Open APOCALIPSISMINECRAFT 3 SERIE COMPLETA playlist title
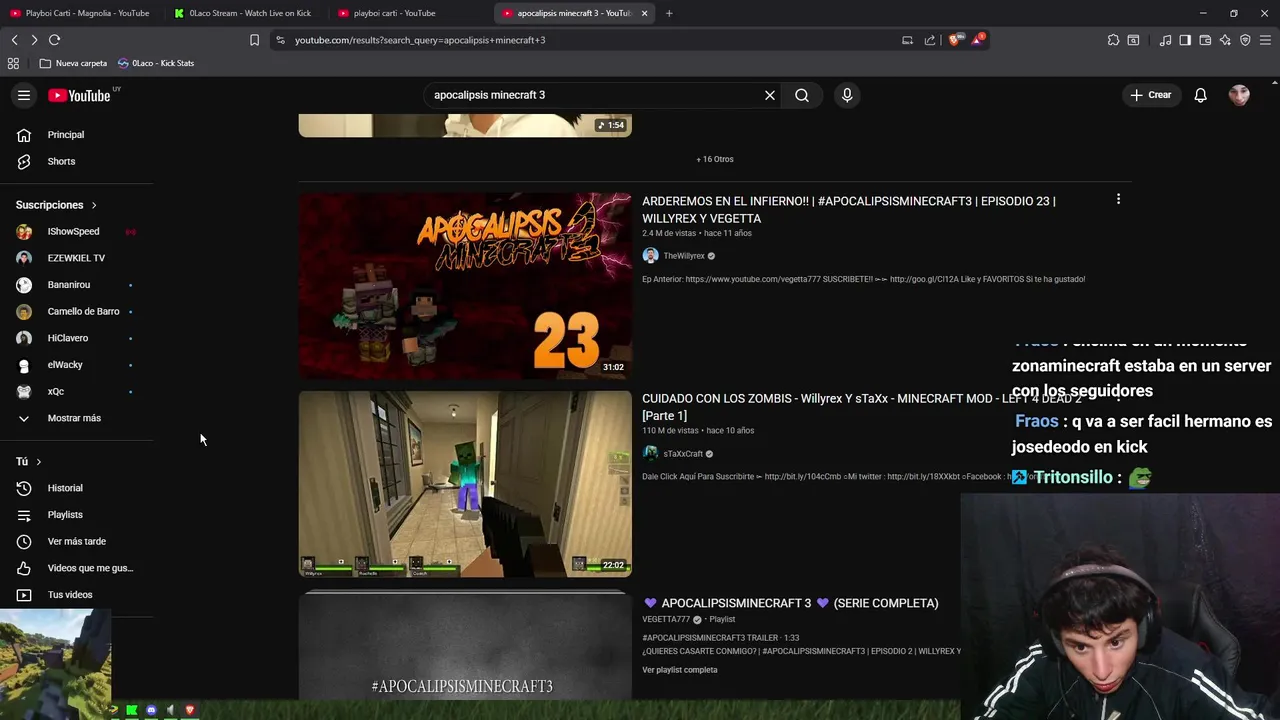The height and width of the screenshot is (720, 1280). [791, 603]
